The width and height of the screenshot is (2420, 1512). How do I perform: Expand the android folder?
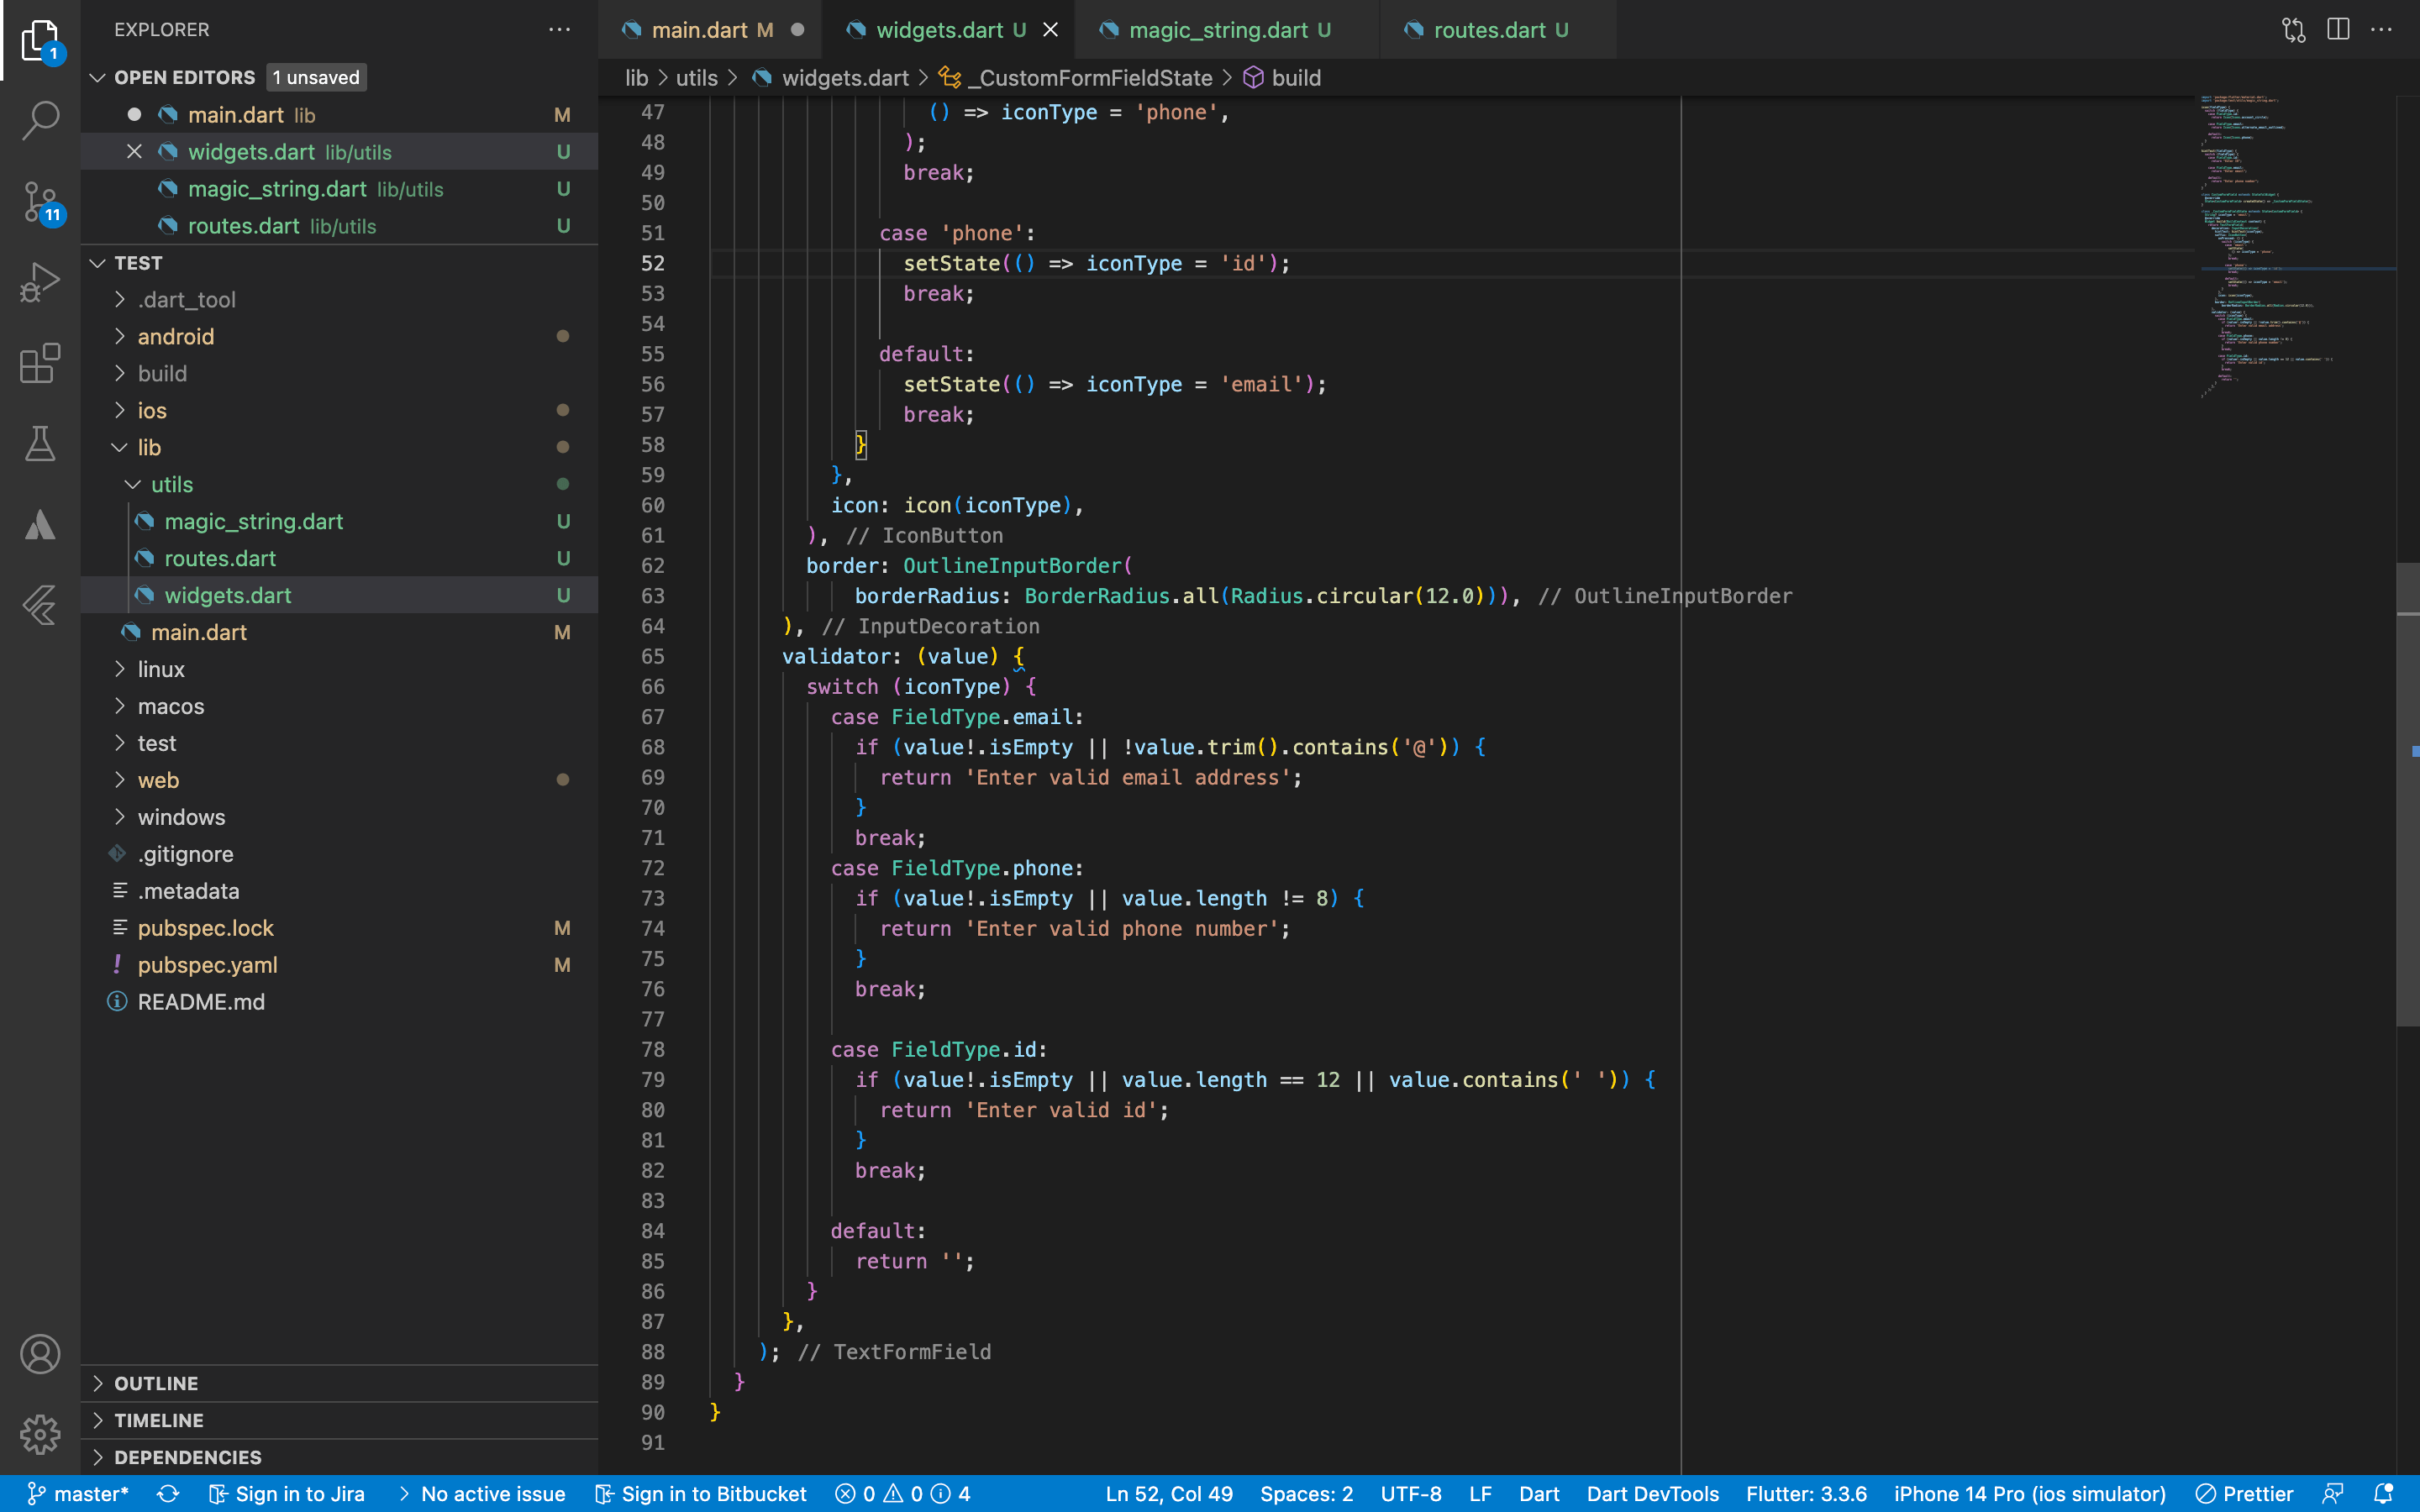[176, 337]
